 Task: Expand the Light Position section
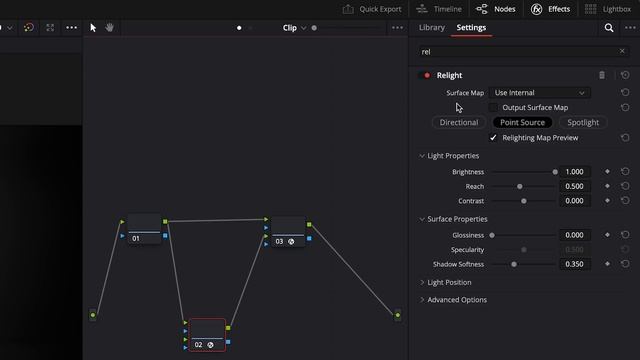click(x=422, y=282)
